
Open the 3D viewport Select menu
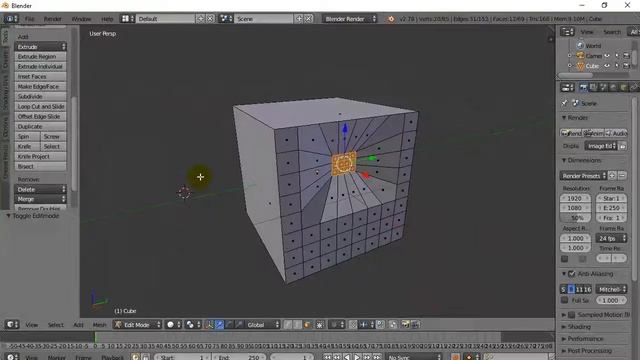click(x=56, y=325)
